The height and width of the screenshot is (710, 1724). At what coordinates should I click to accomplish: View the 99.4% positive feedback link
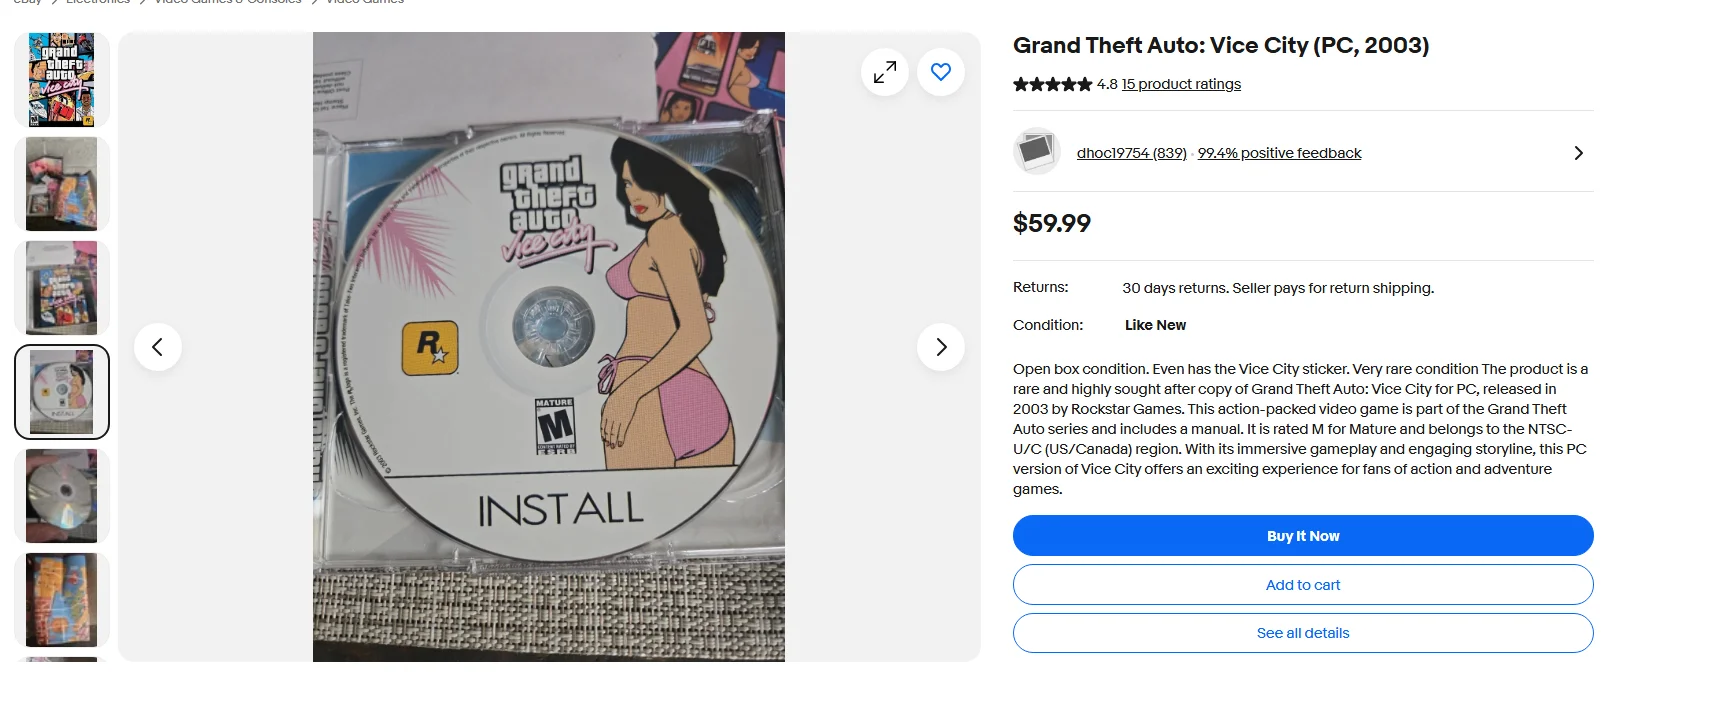coord(1279,153)
